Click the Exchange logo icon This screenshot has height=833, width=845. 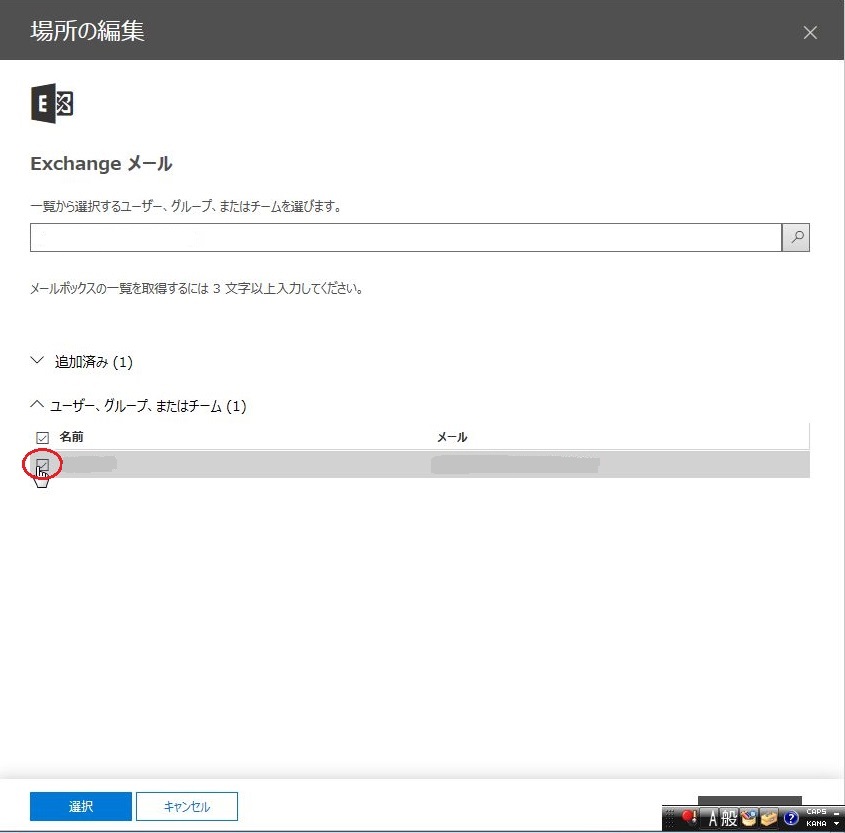[x=52, y=104]
